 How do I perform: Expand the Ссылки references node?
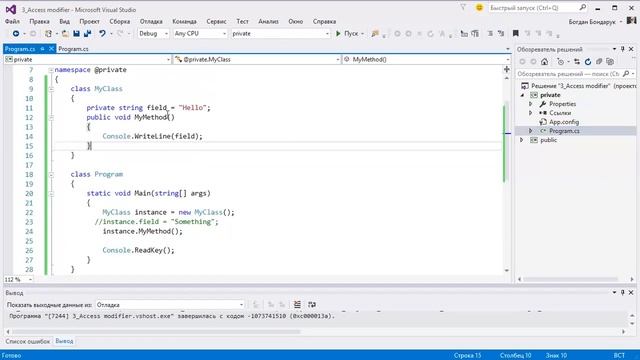(531, 113)
